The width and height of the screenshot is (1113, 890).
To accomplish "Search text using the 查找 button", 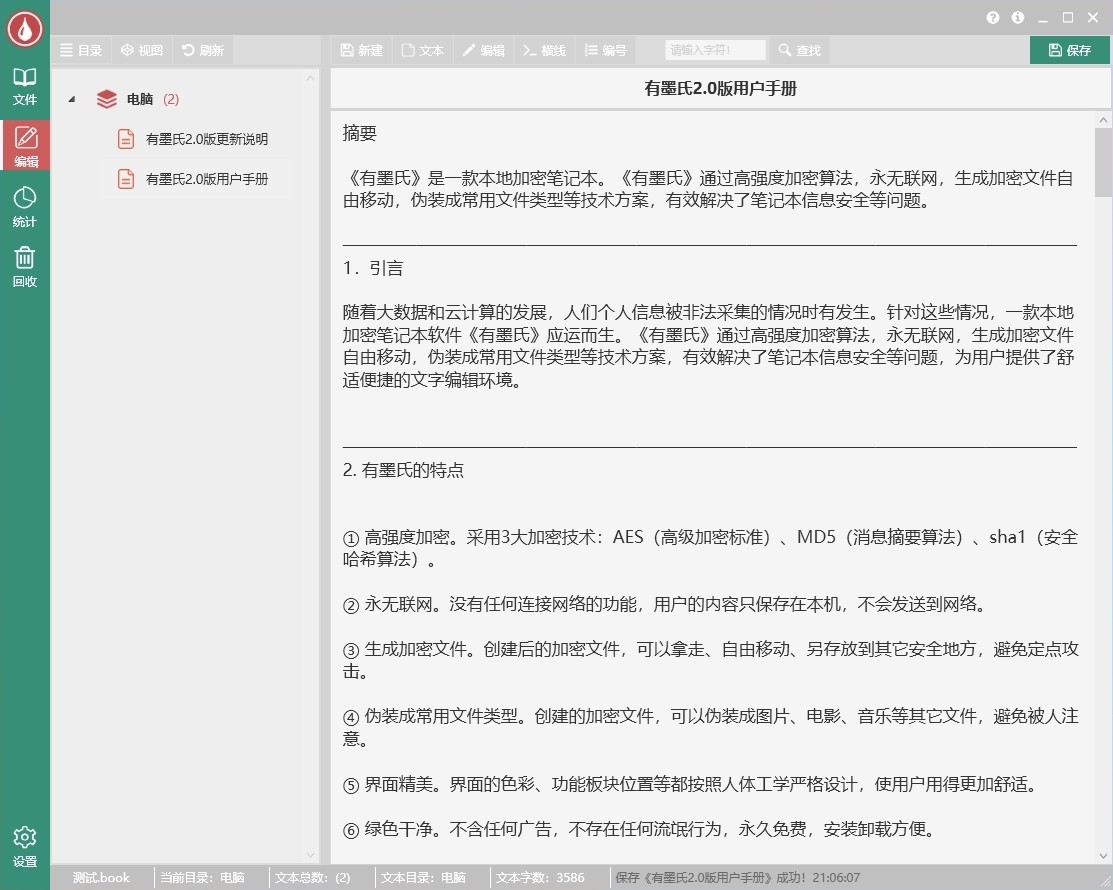I will [x=798, y=49].
